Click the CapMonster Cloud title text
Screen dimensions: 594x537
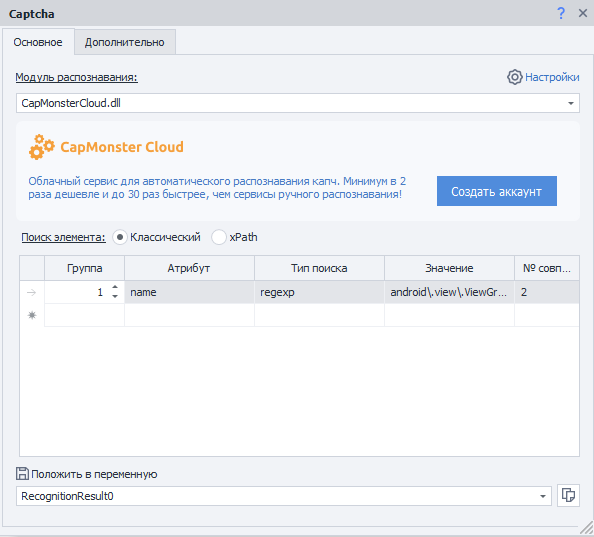coord(122,147)
